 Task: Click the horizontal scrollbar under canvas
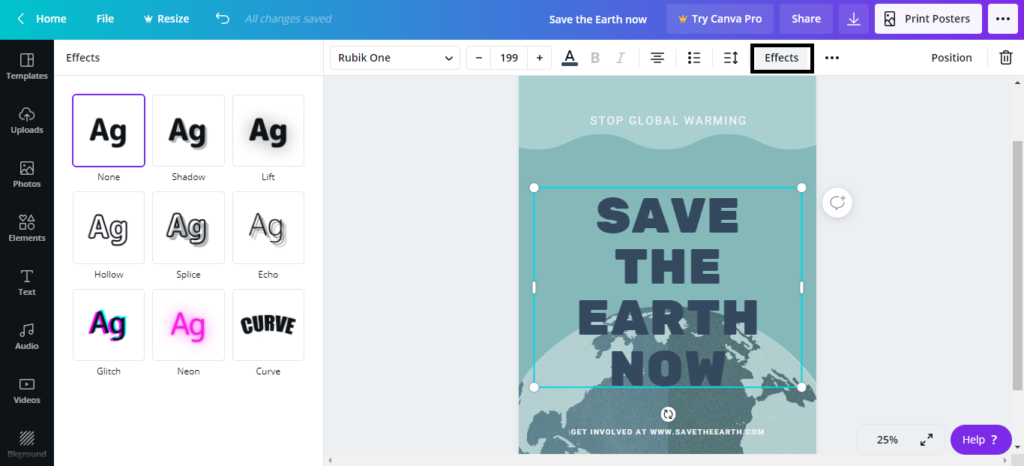point(668,460)
